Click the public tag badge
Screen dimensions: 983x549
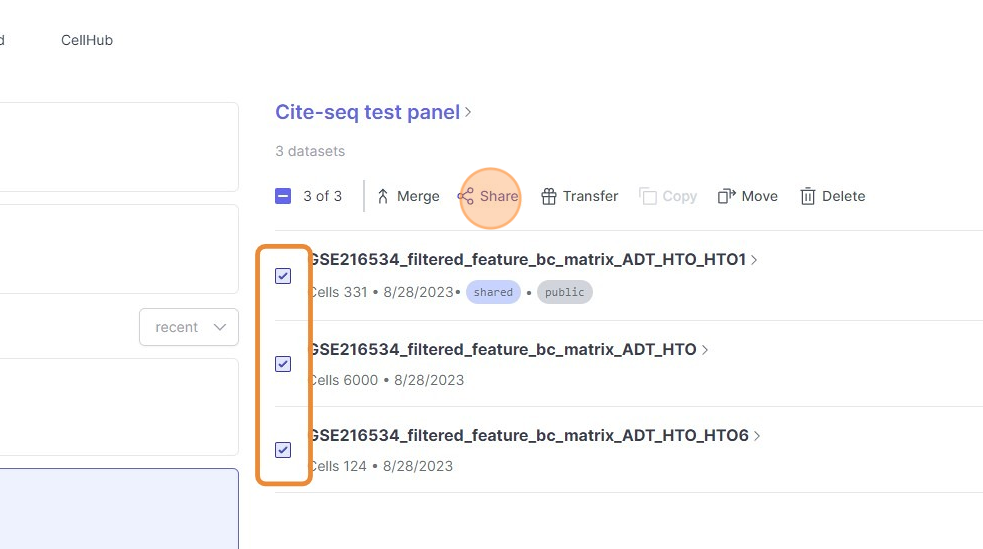tap(565, 292)
